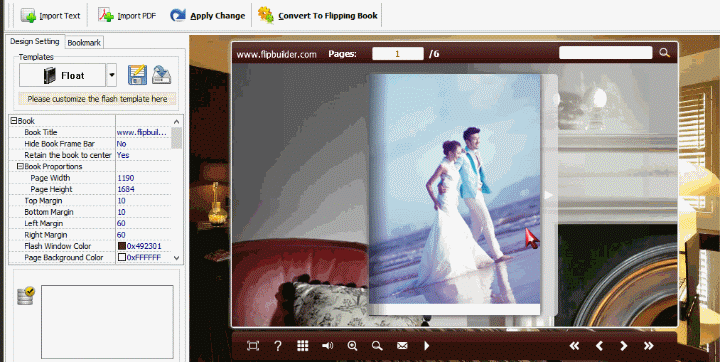
Task: Apply Change to the book
Action: point(207,16)
